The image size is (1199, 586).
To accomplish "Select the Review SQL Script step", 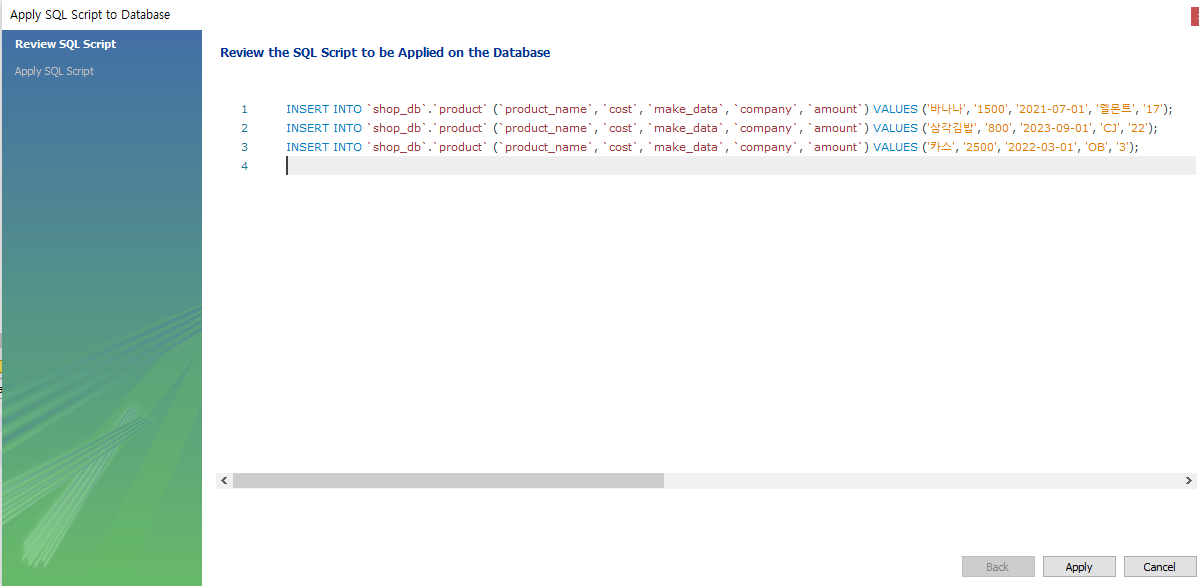I will tap(66, 44).
